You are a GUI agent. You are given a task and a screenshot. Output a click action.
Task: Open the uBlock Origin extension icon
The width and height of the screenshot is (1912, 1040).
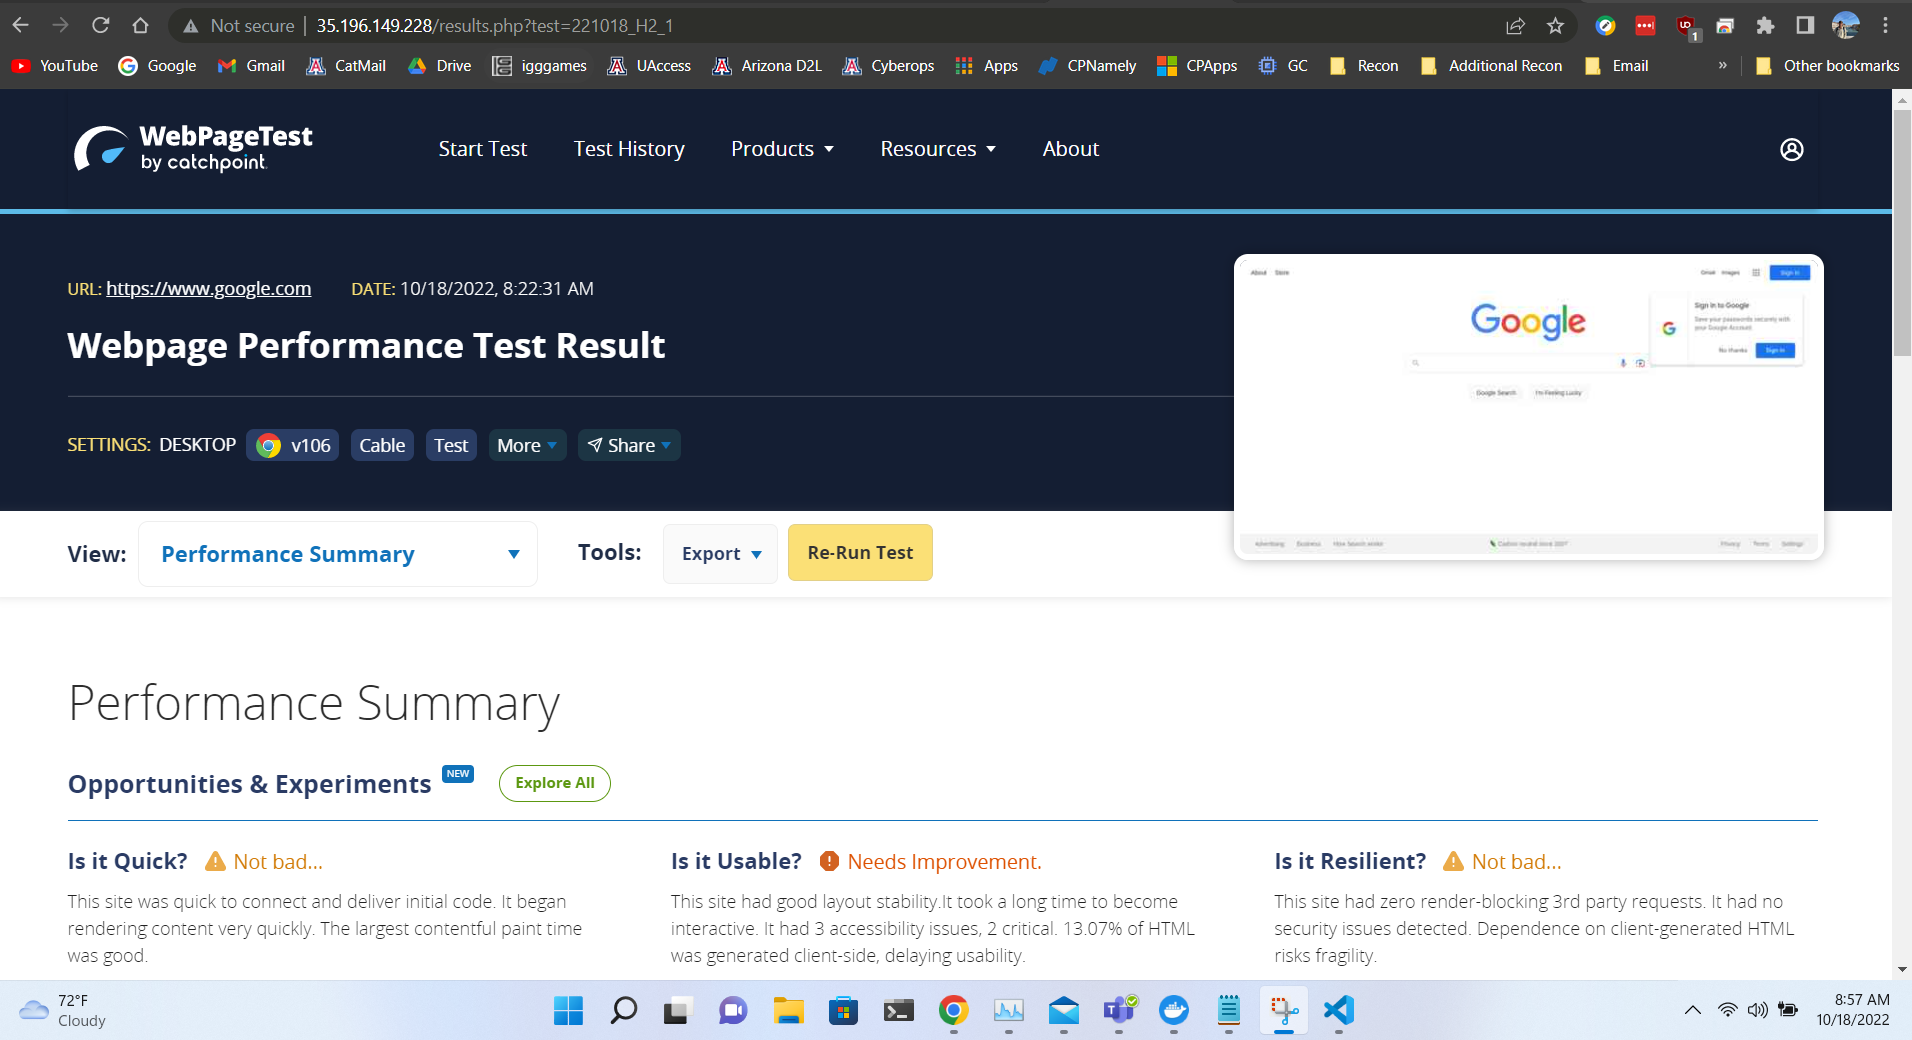(1687, 28)
